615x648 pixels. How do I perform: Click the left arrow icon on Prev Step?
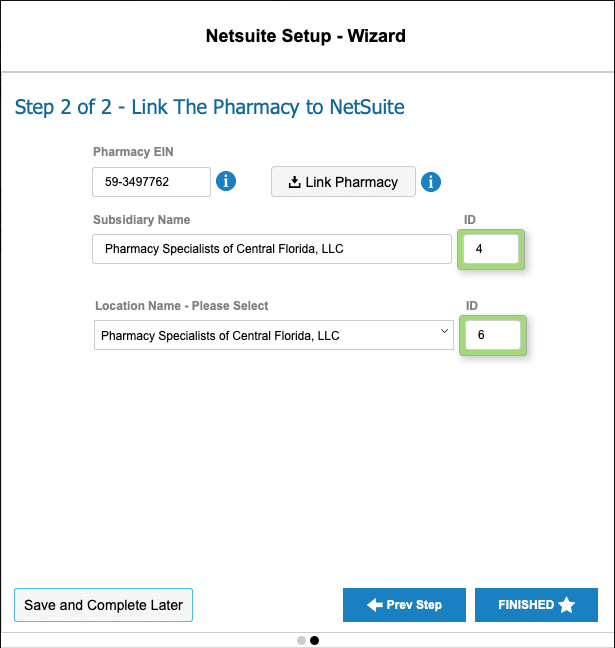click(375, 605)
